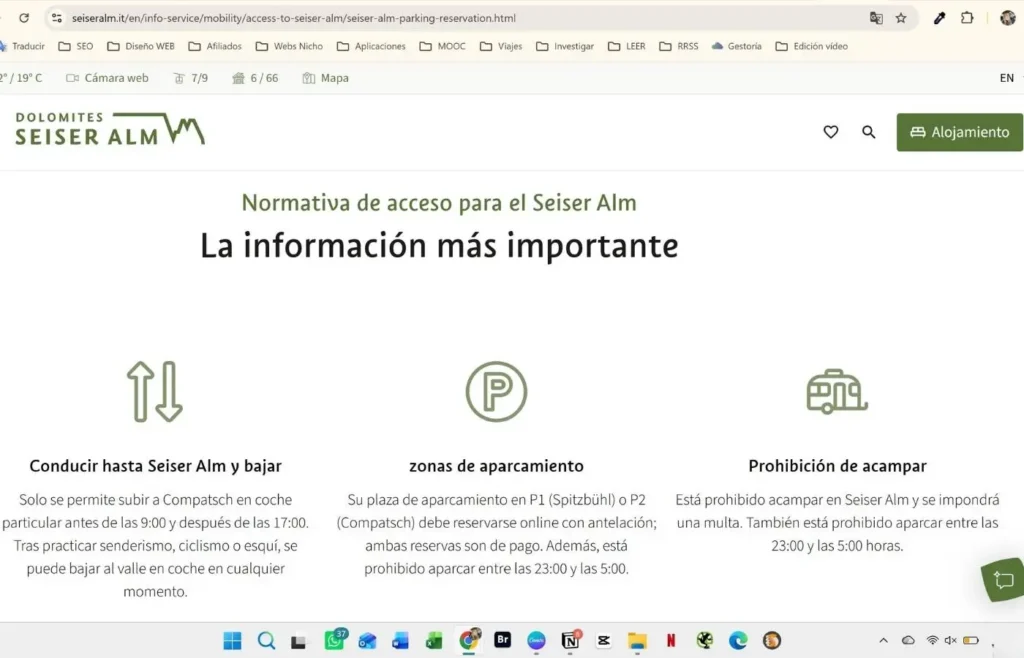Open Notion from the taskbar
The image size is (1024, 658).
[570, 641]
